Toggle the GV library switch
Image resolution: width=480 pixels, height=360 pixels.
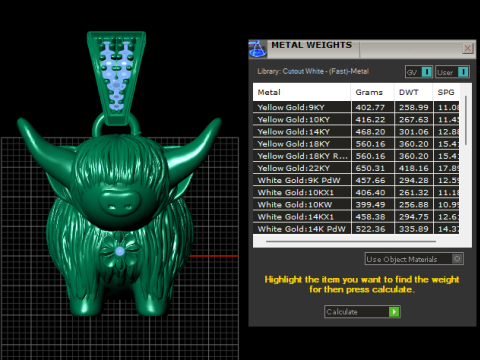tap(427, 72)
